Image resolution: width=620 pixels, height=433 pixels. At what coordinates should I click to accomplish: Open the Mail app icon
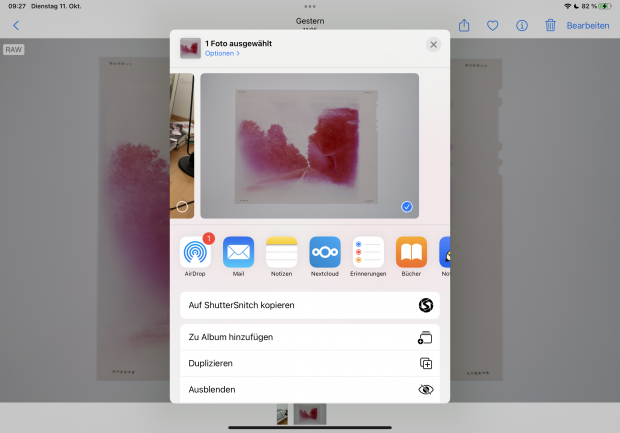[238, 252]
